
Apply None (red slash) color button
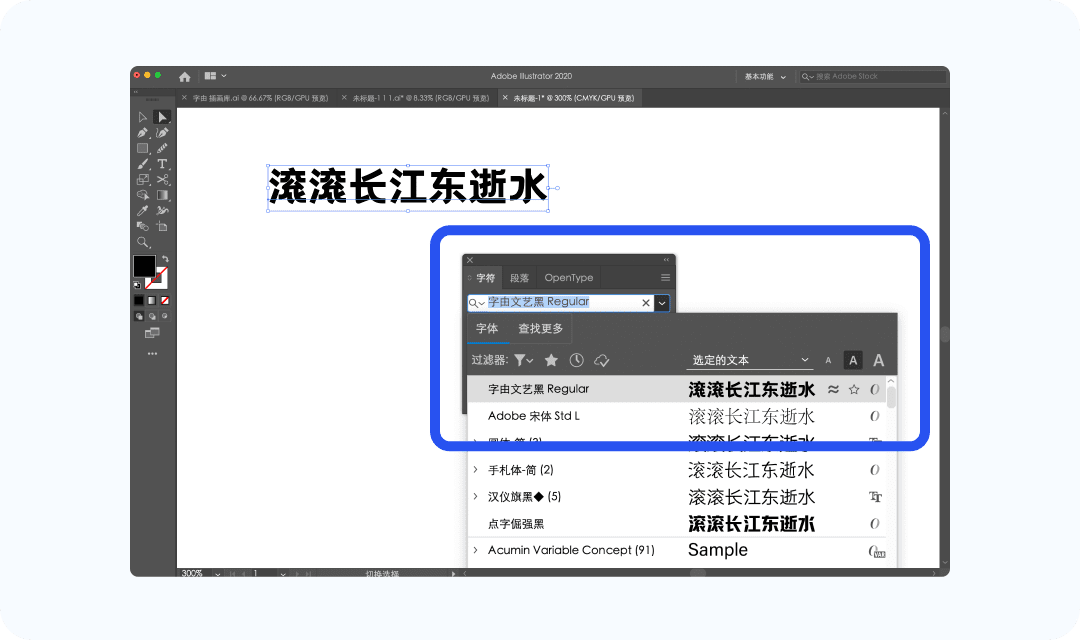pos(165,300)
